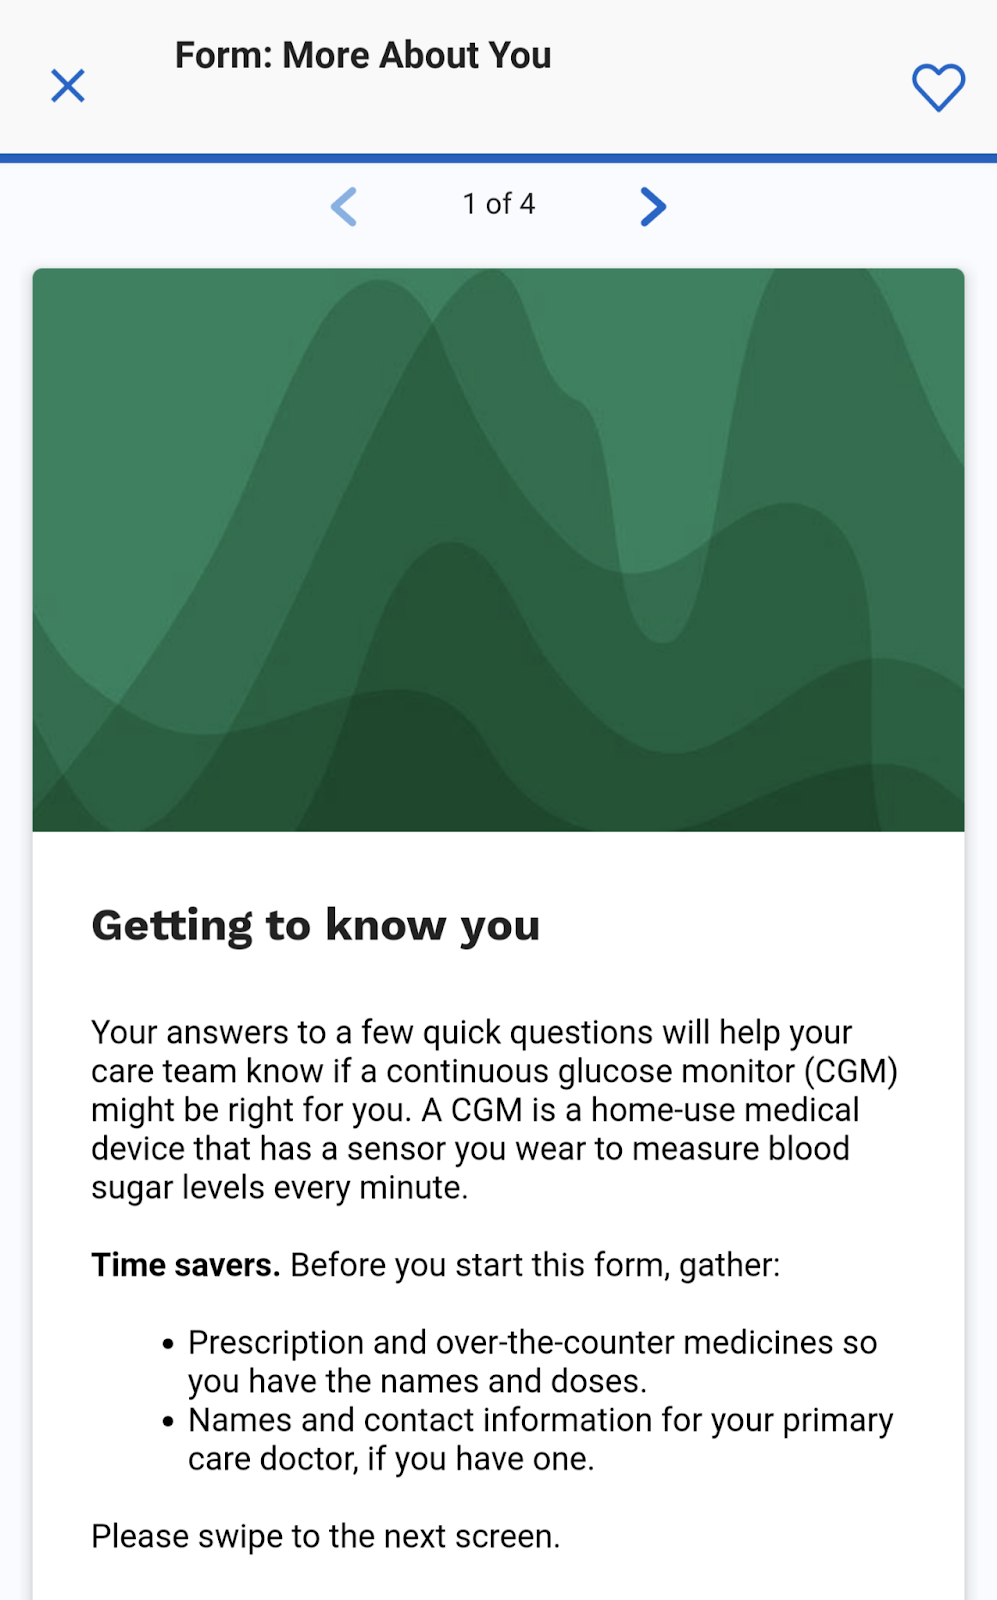This screenshot has height=1600, width=997.
Task: Click "you have the names and doses." line
Action: click(417, 1381)
